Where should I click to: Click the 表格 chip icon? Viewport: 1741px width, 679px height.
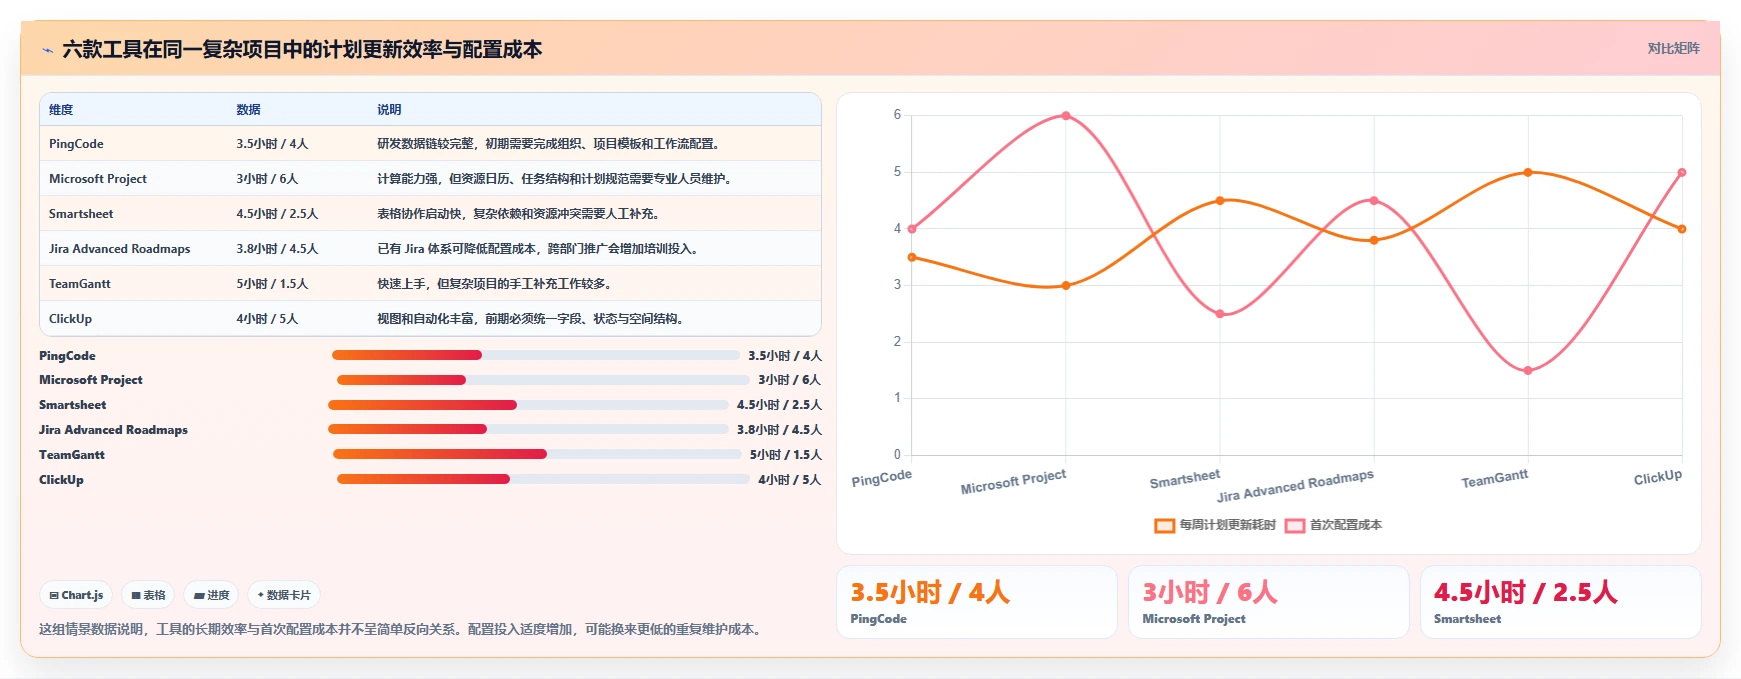[x=136, y=595]
